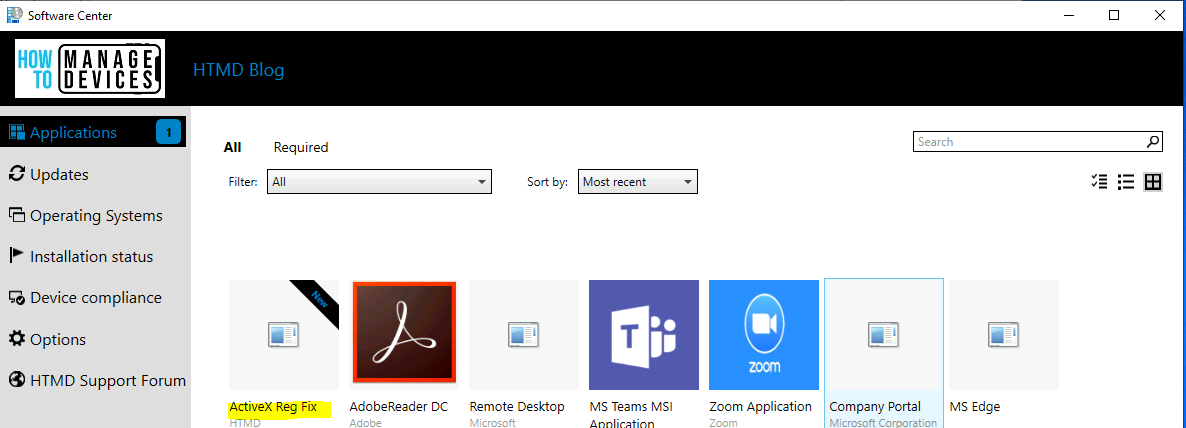The width and height of the screenshot is (1186, 428).
Task: Switch to list view
Action: [1126, 182]
